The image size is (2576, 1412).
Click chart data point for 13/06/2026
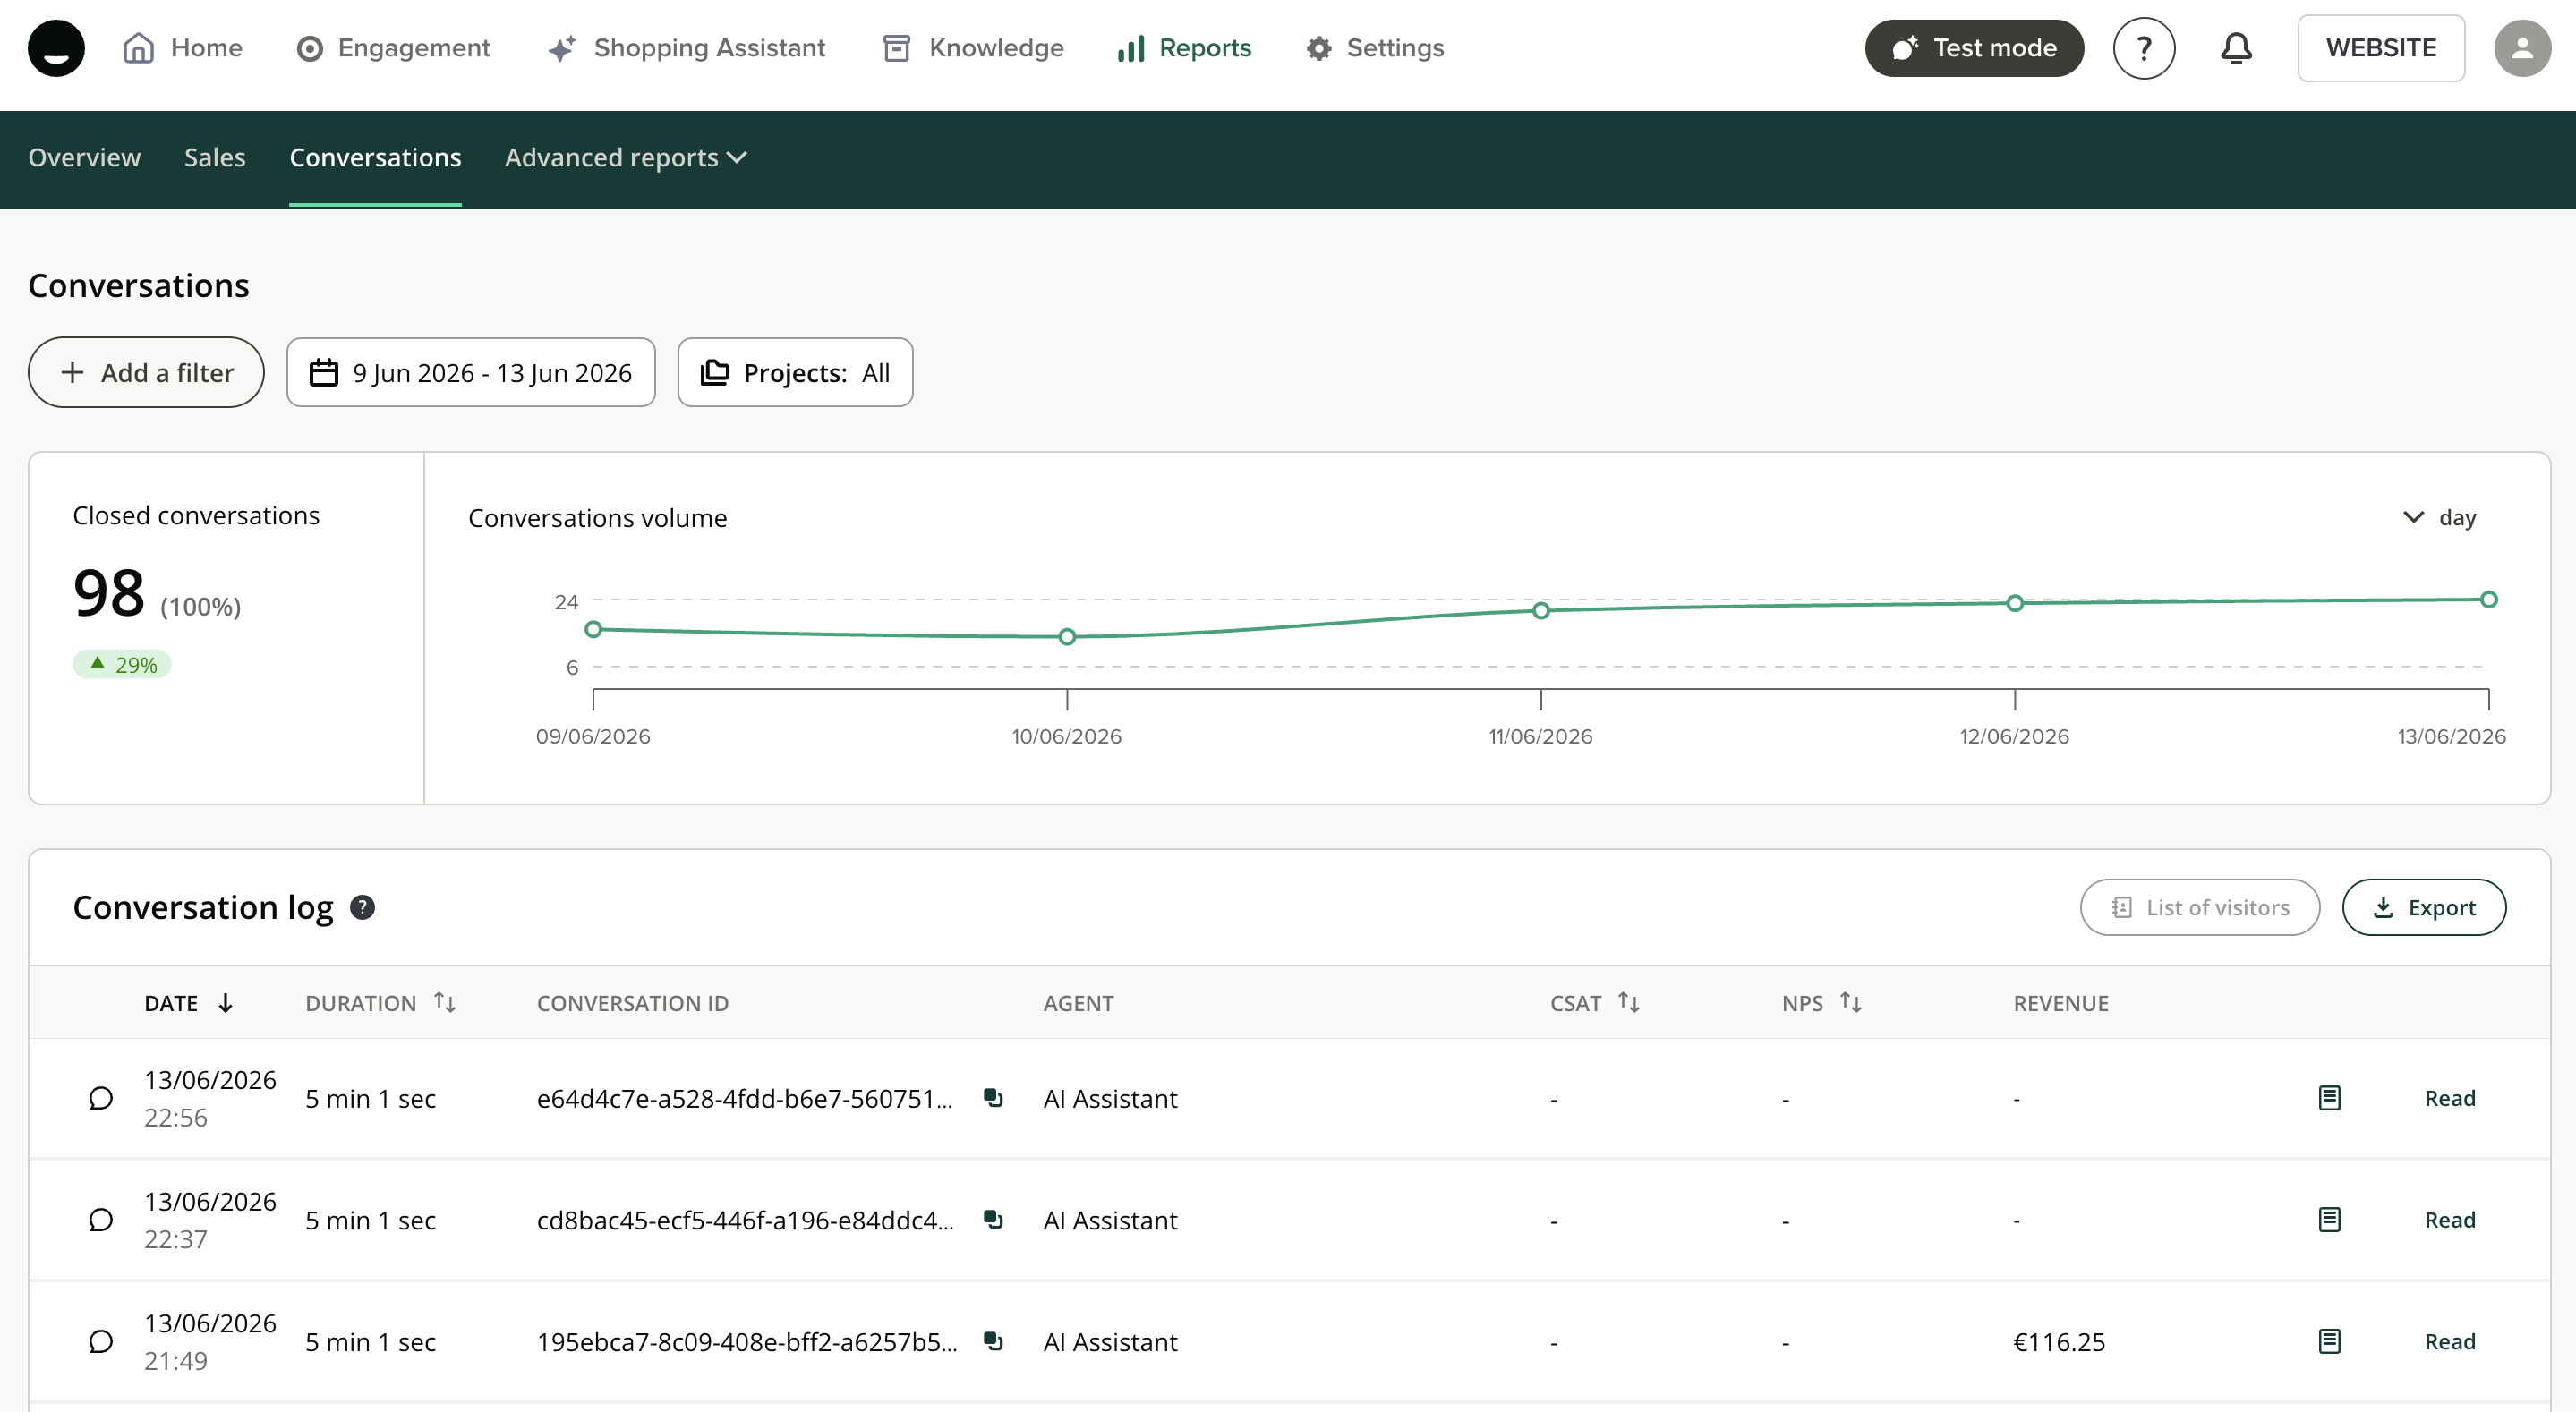click(2489, 599)
